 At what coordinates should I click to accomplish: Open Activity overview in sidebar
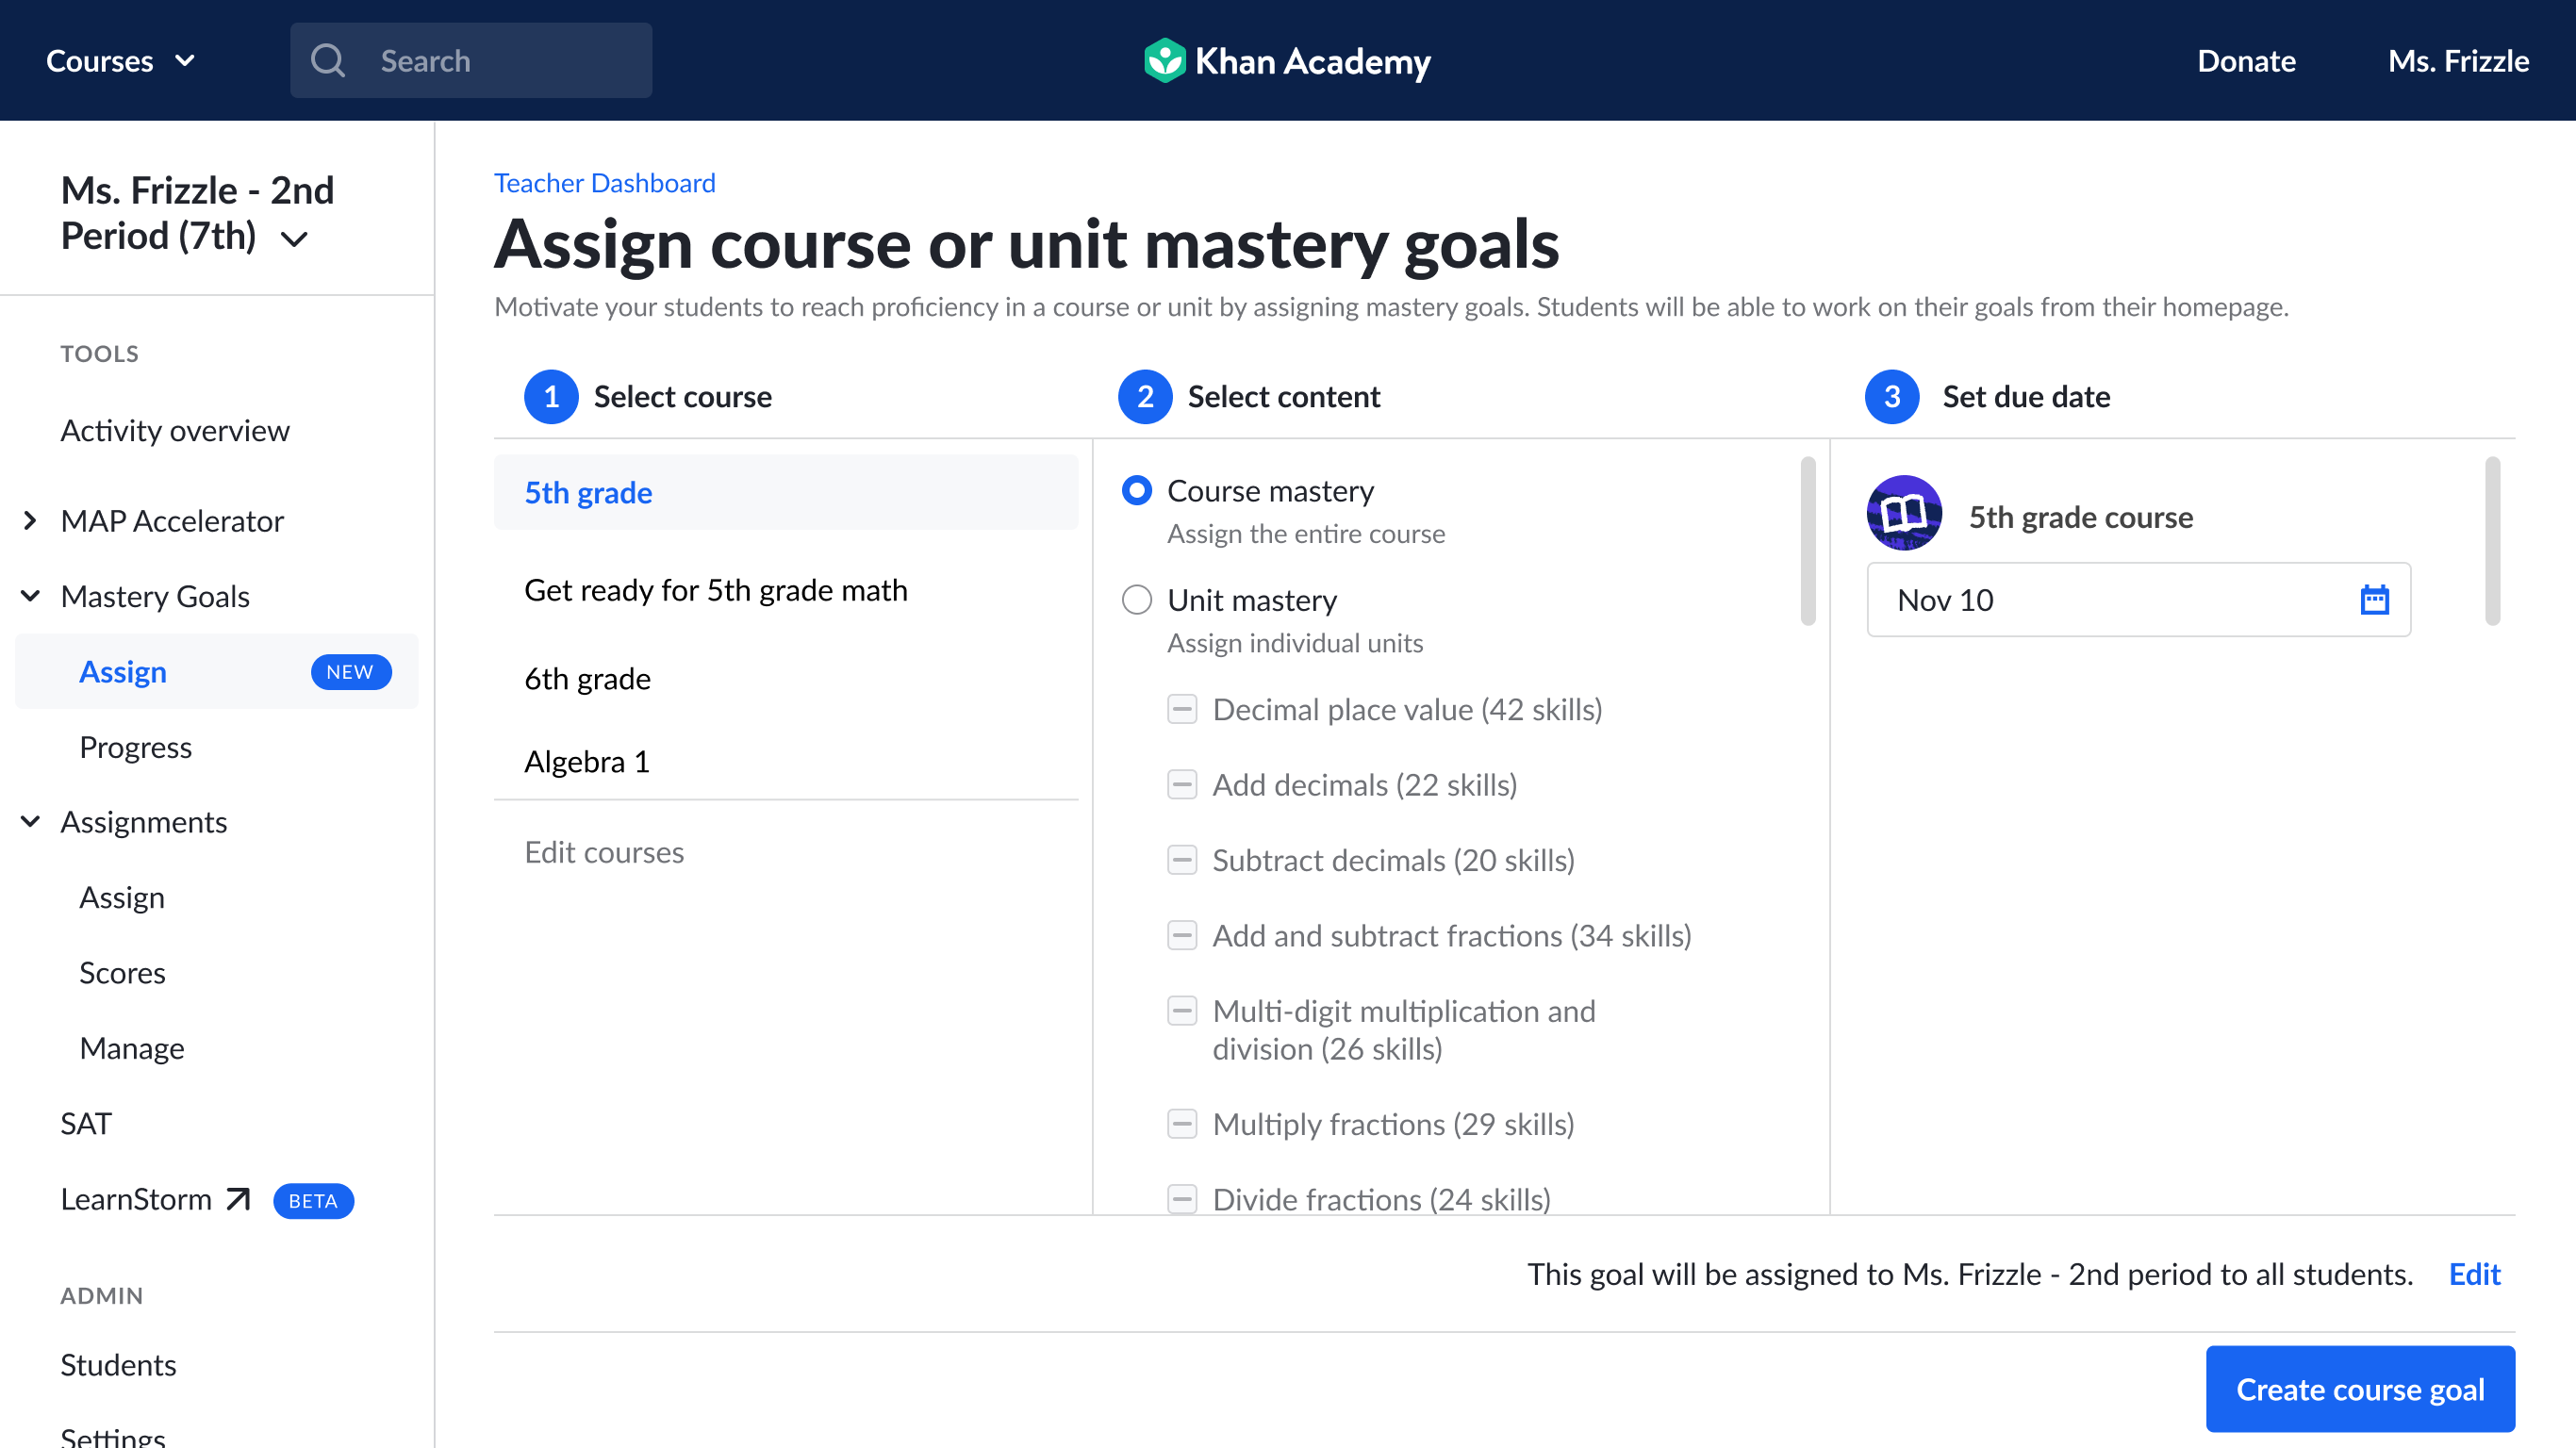(175, 431)
